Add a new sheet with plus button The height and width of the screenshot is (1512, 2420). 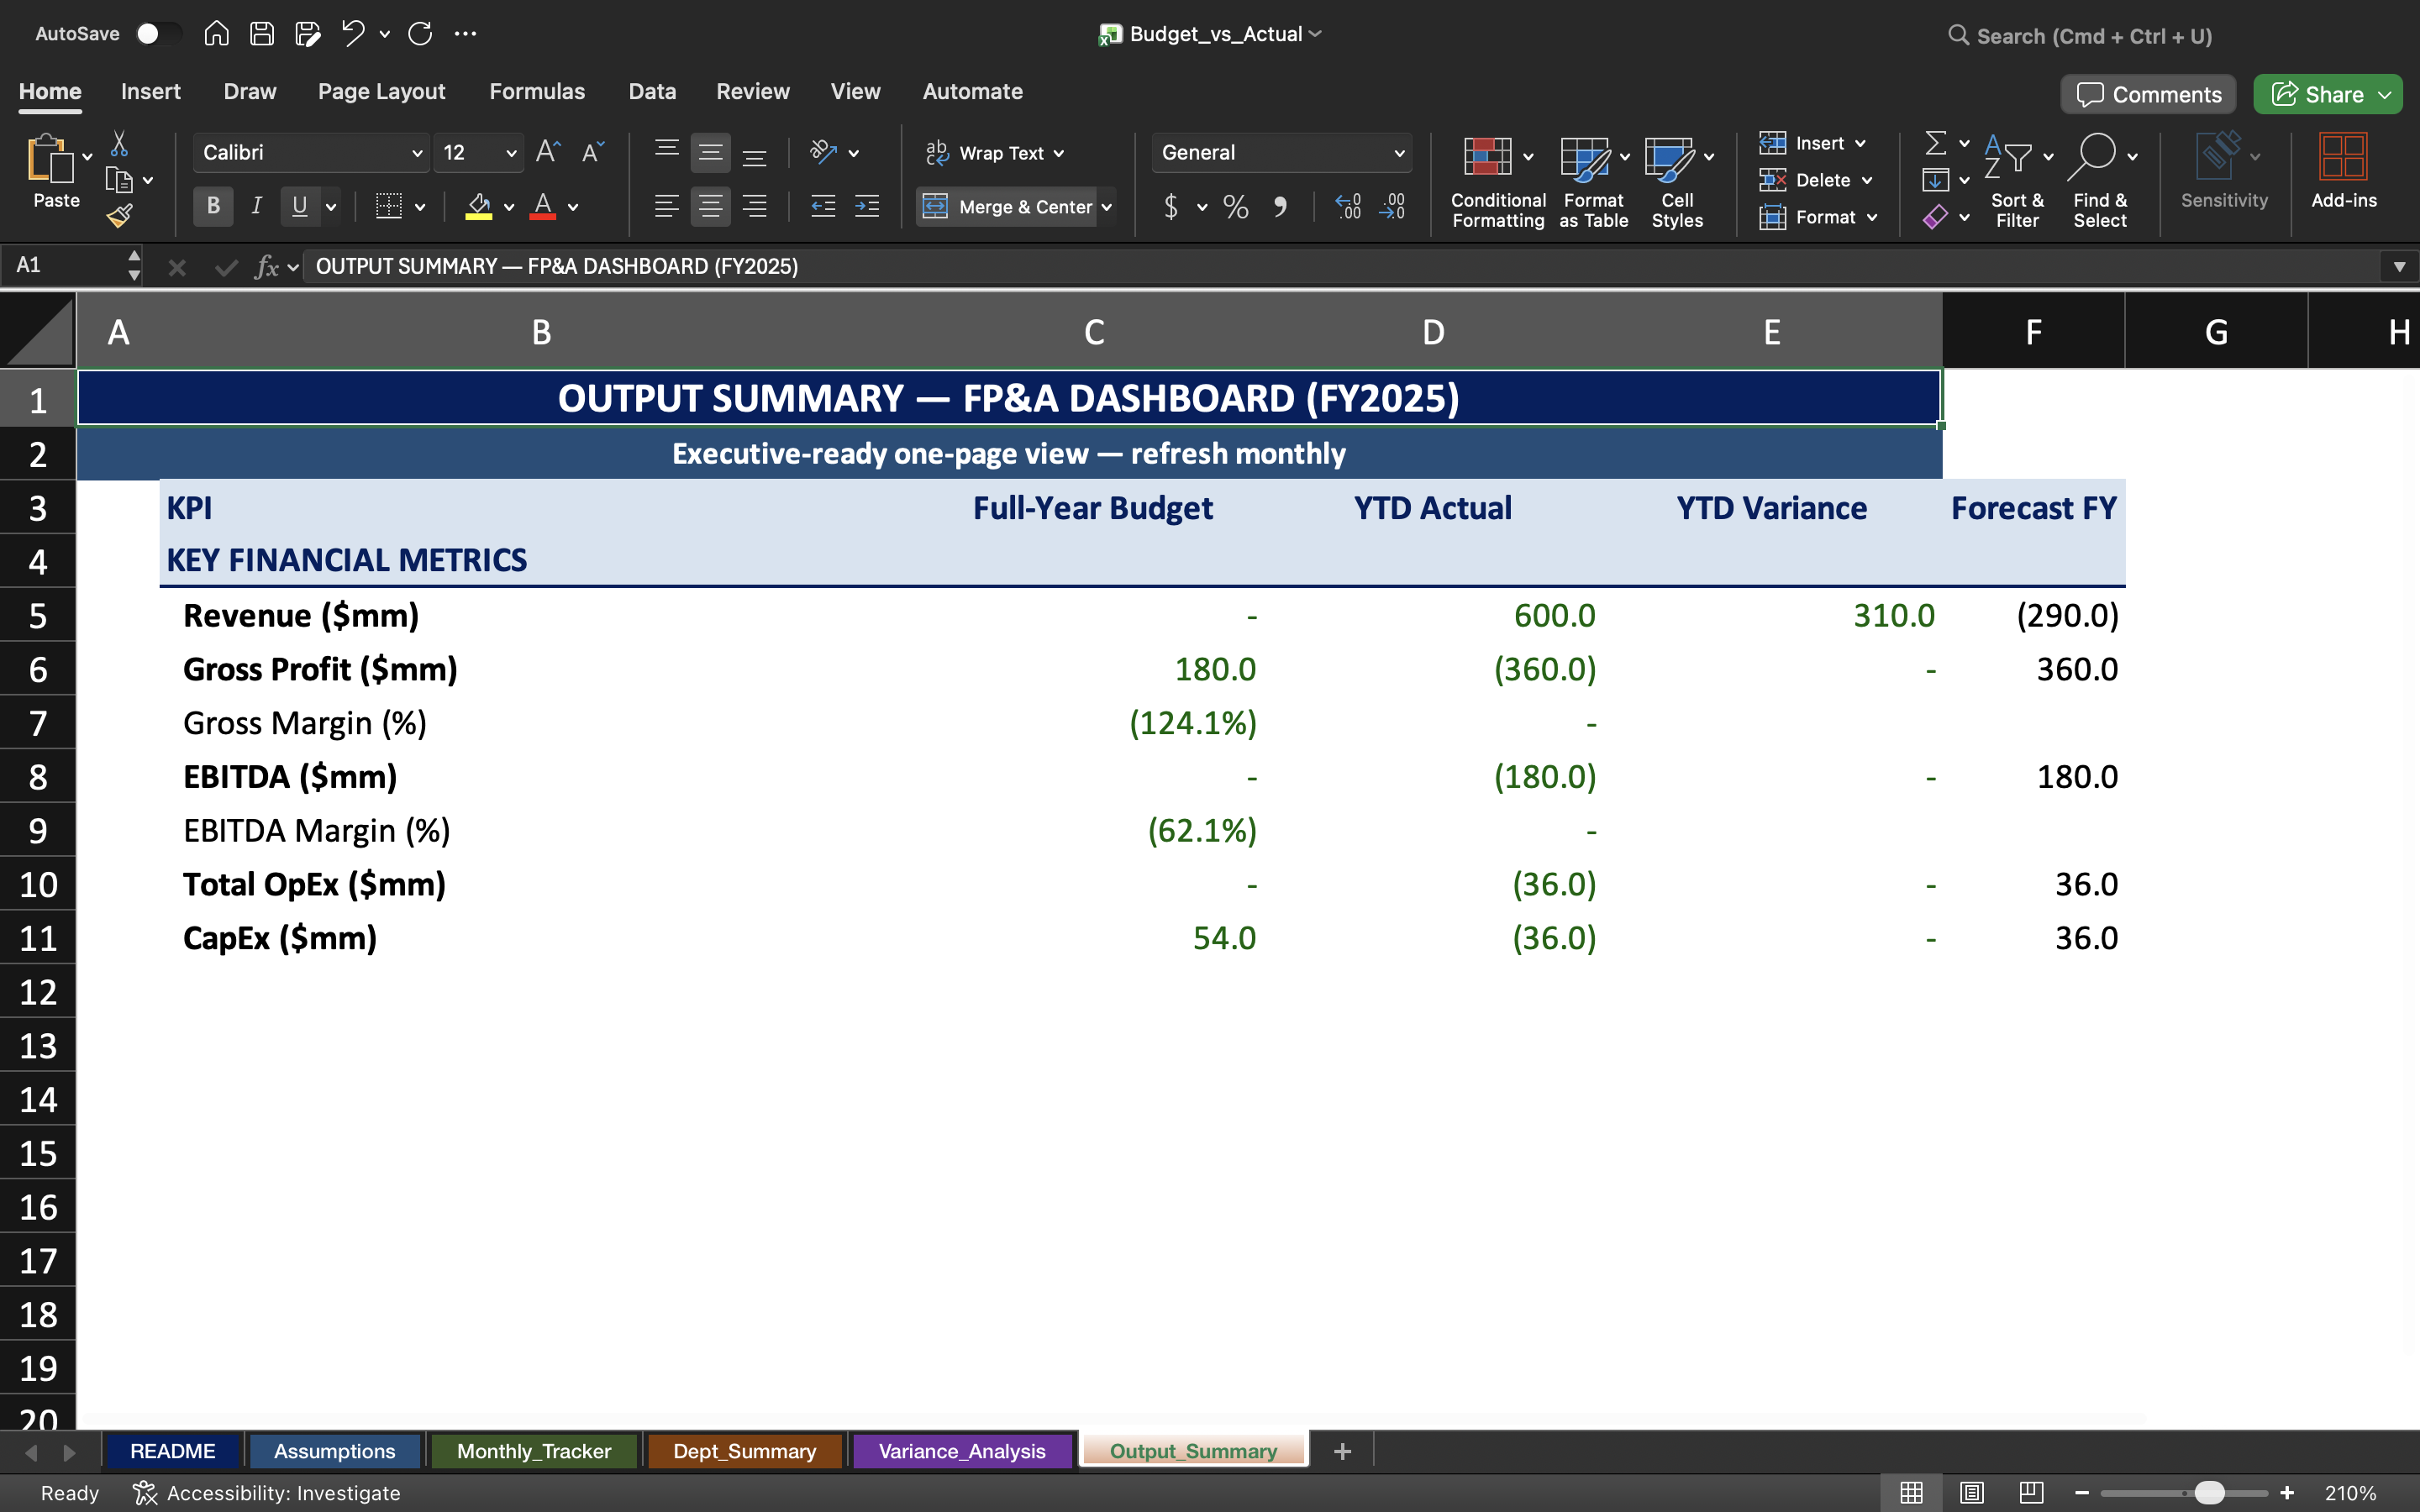(x=1342, y=1451)
